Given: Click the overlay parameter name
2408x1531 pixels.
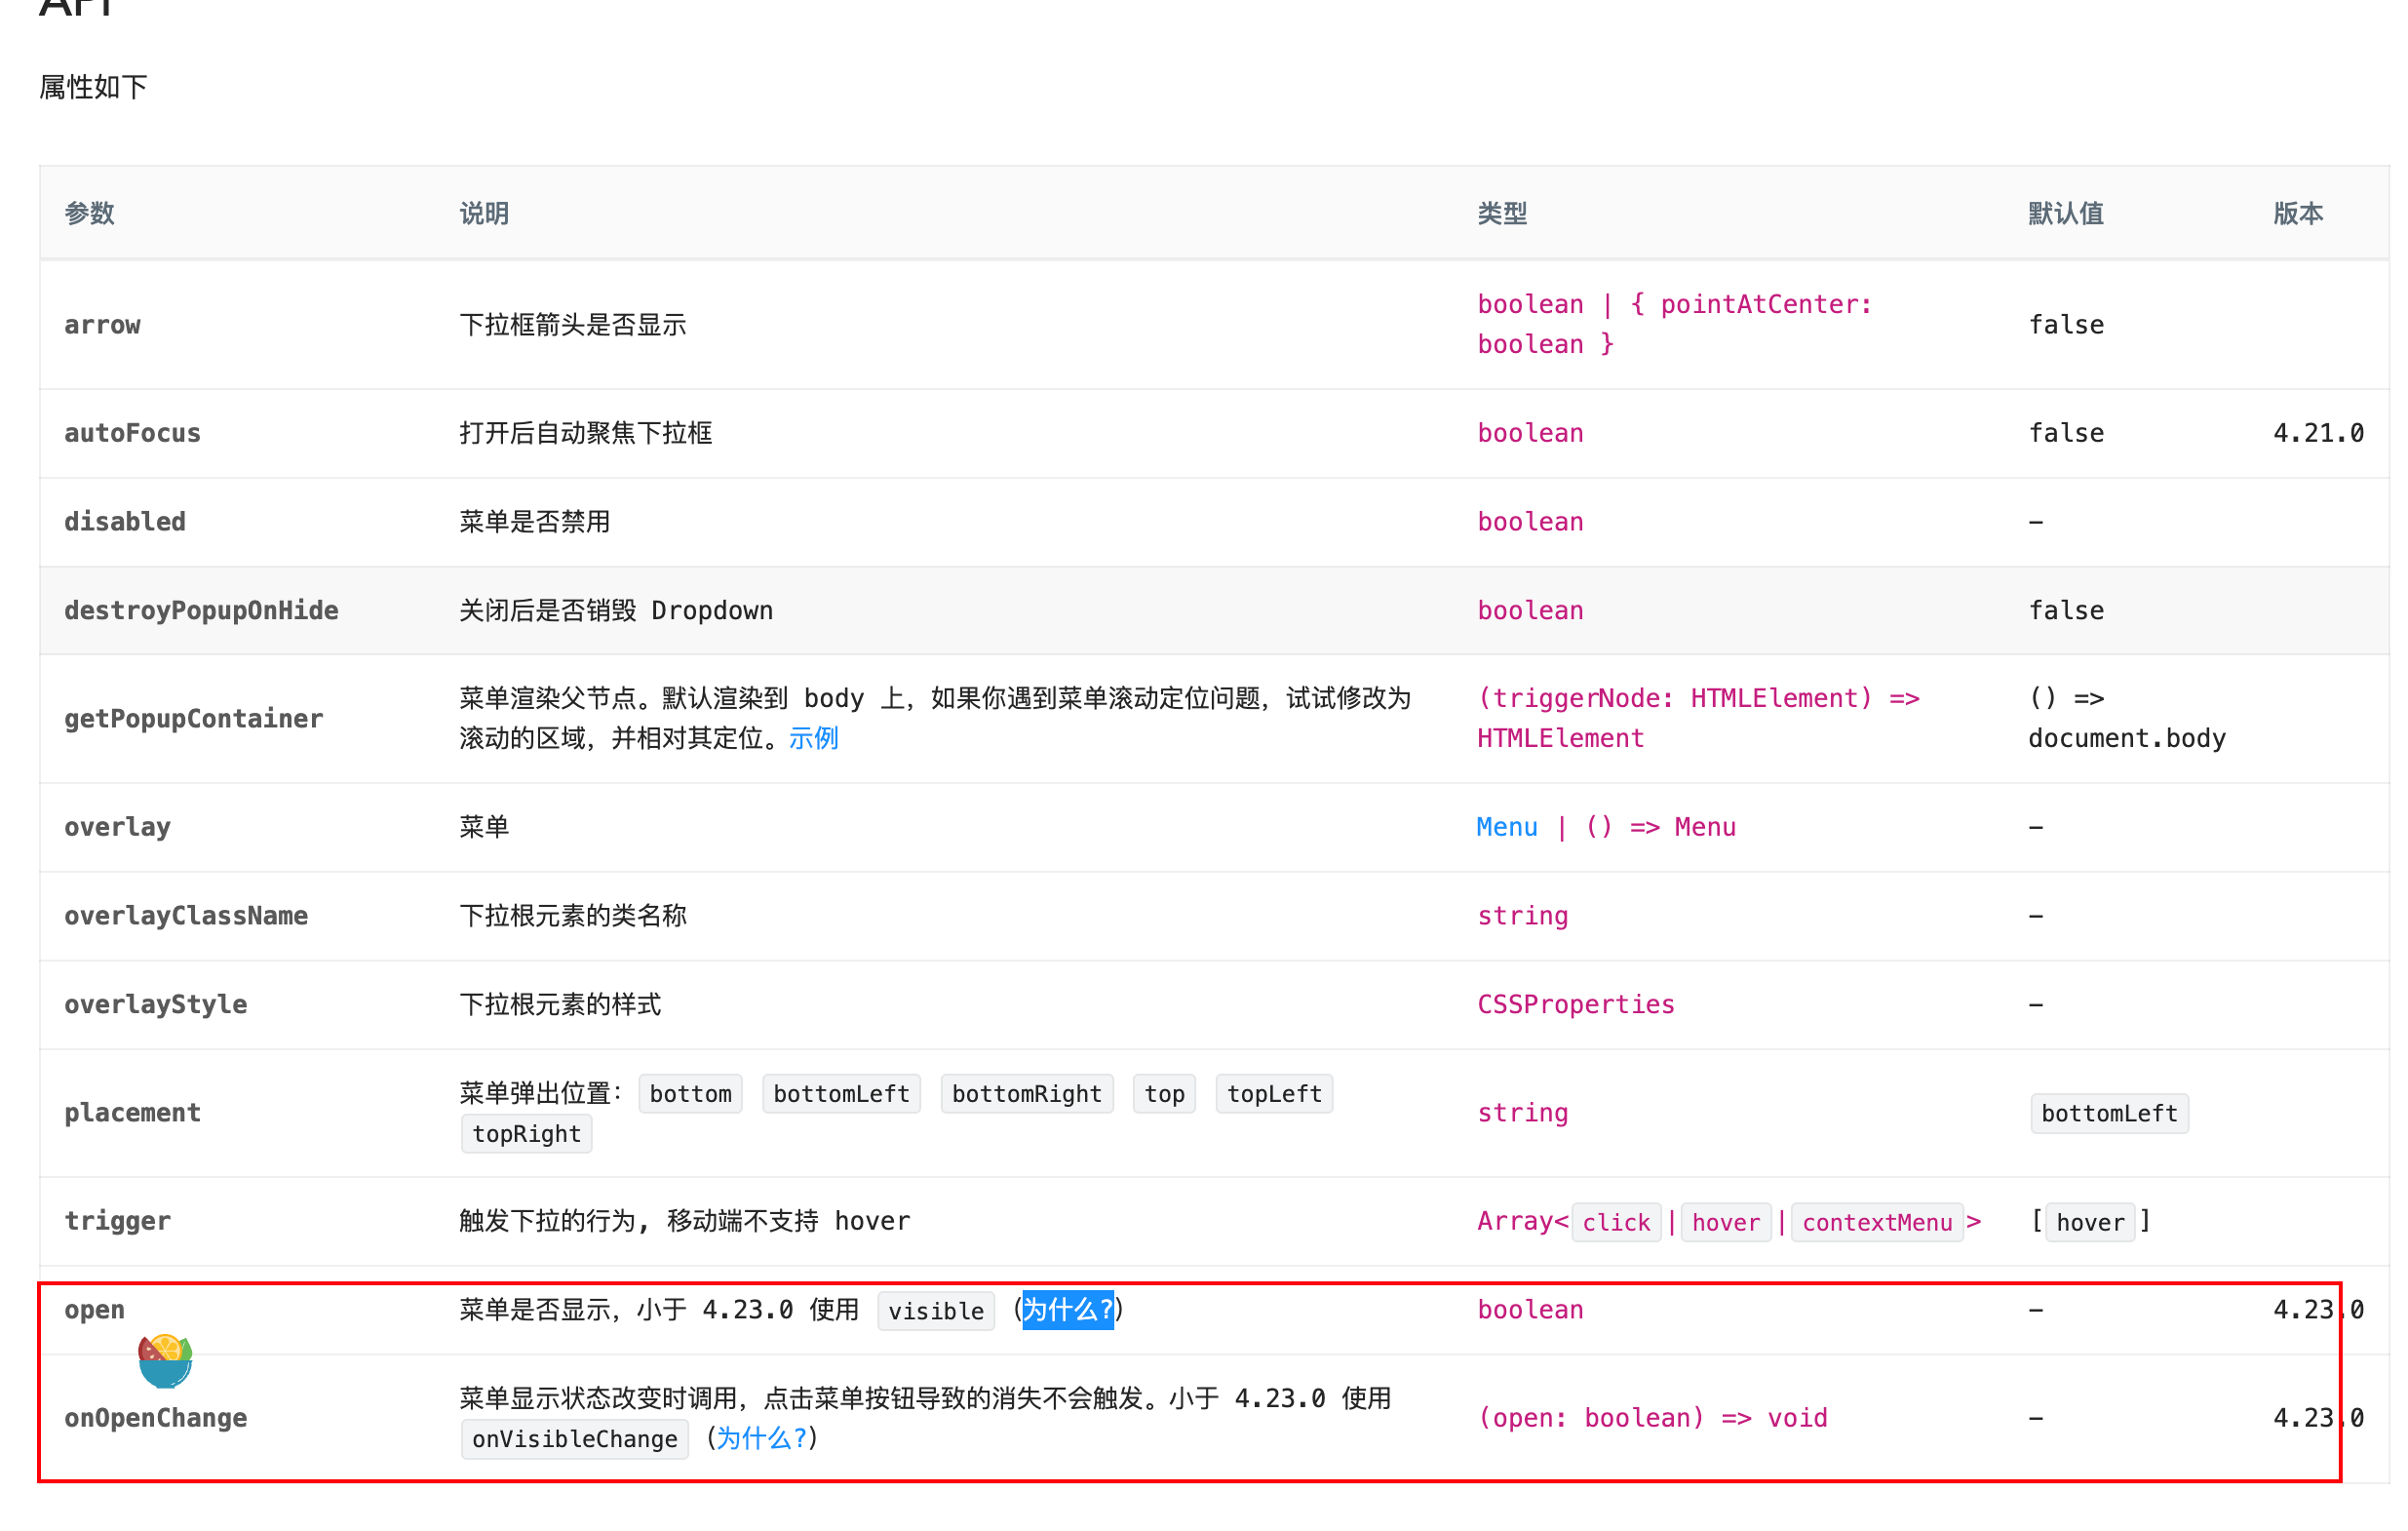Looking at the screenshot, I should (117, 827).
